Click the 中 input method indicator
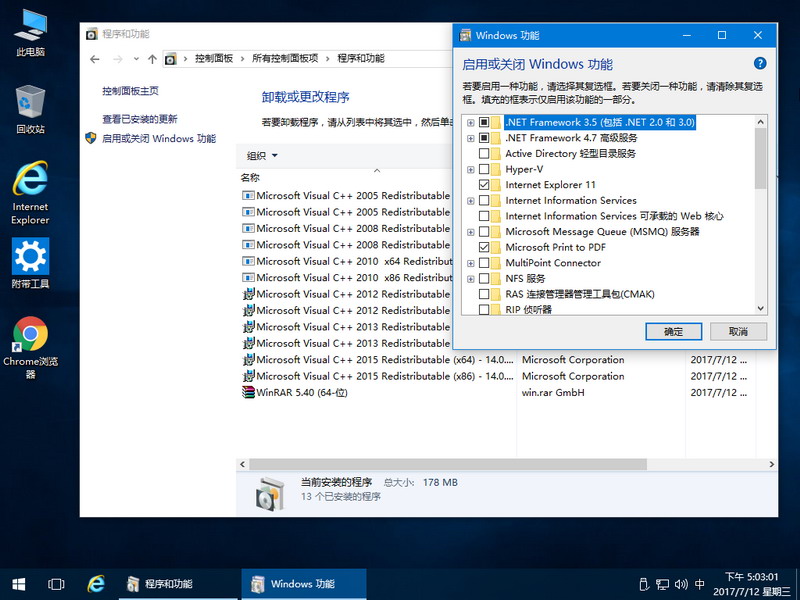This screenshot has height=600, width=800. click(699, 584)
